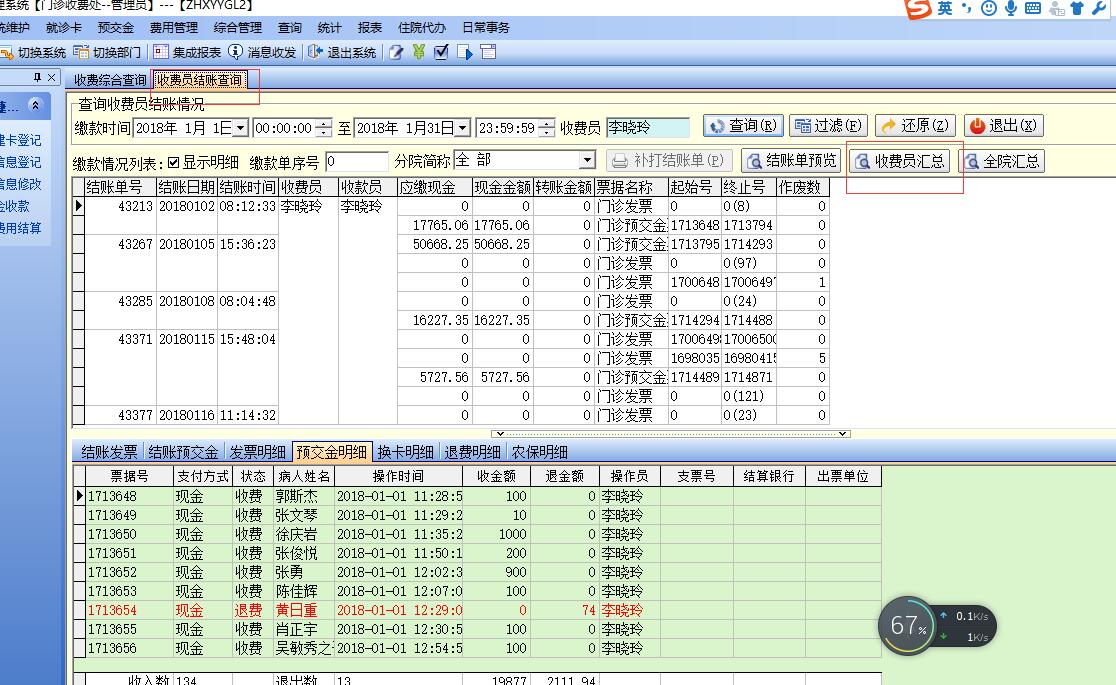The image size is (1116, 685).
Task: Open 消息收发 info icon
Action: (236, 52)
